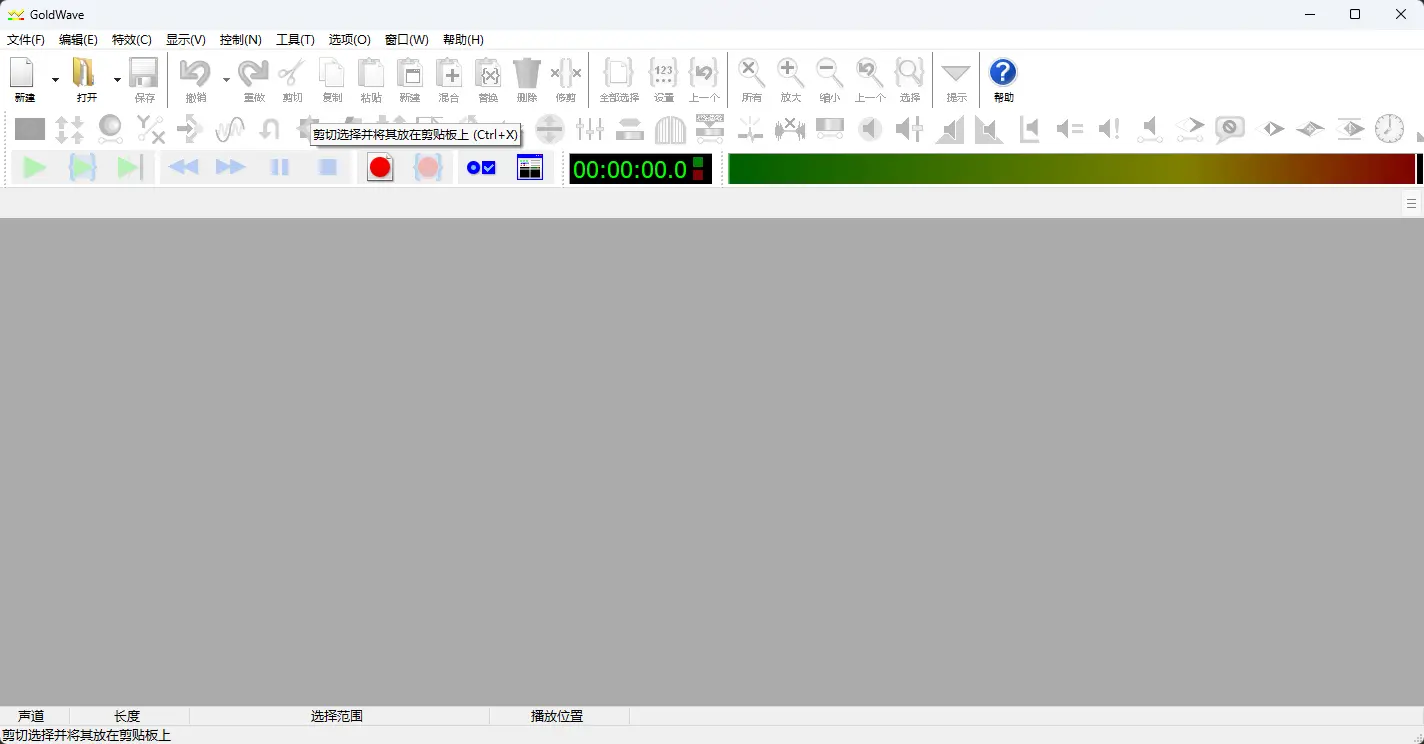The width and height of the screenshot is (1424, 744).
Task: Click the 00:00:00.0 time display
Action: [x=640, y=169]
